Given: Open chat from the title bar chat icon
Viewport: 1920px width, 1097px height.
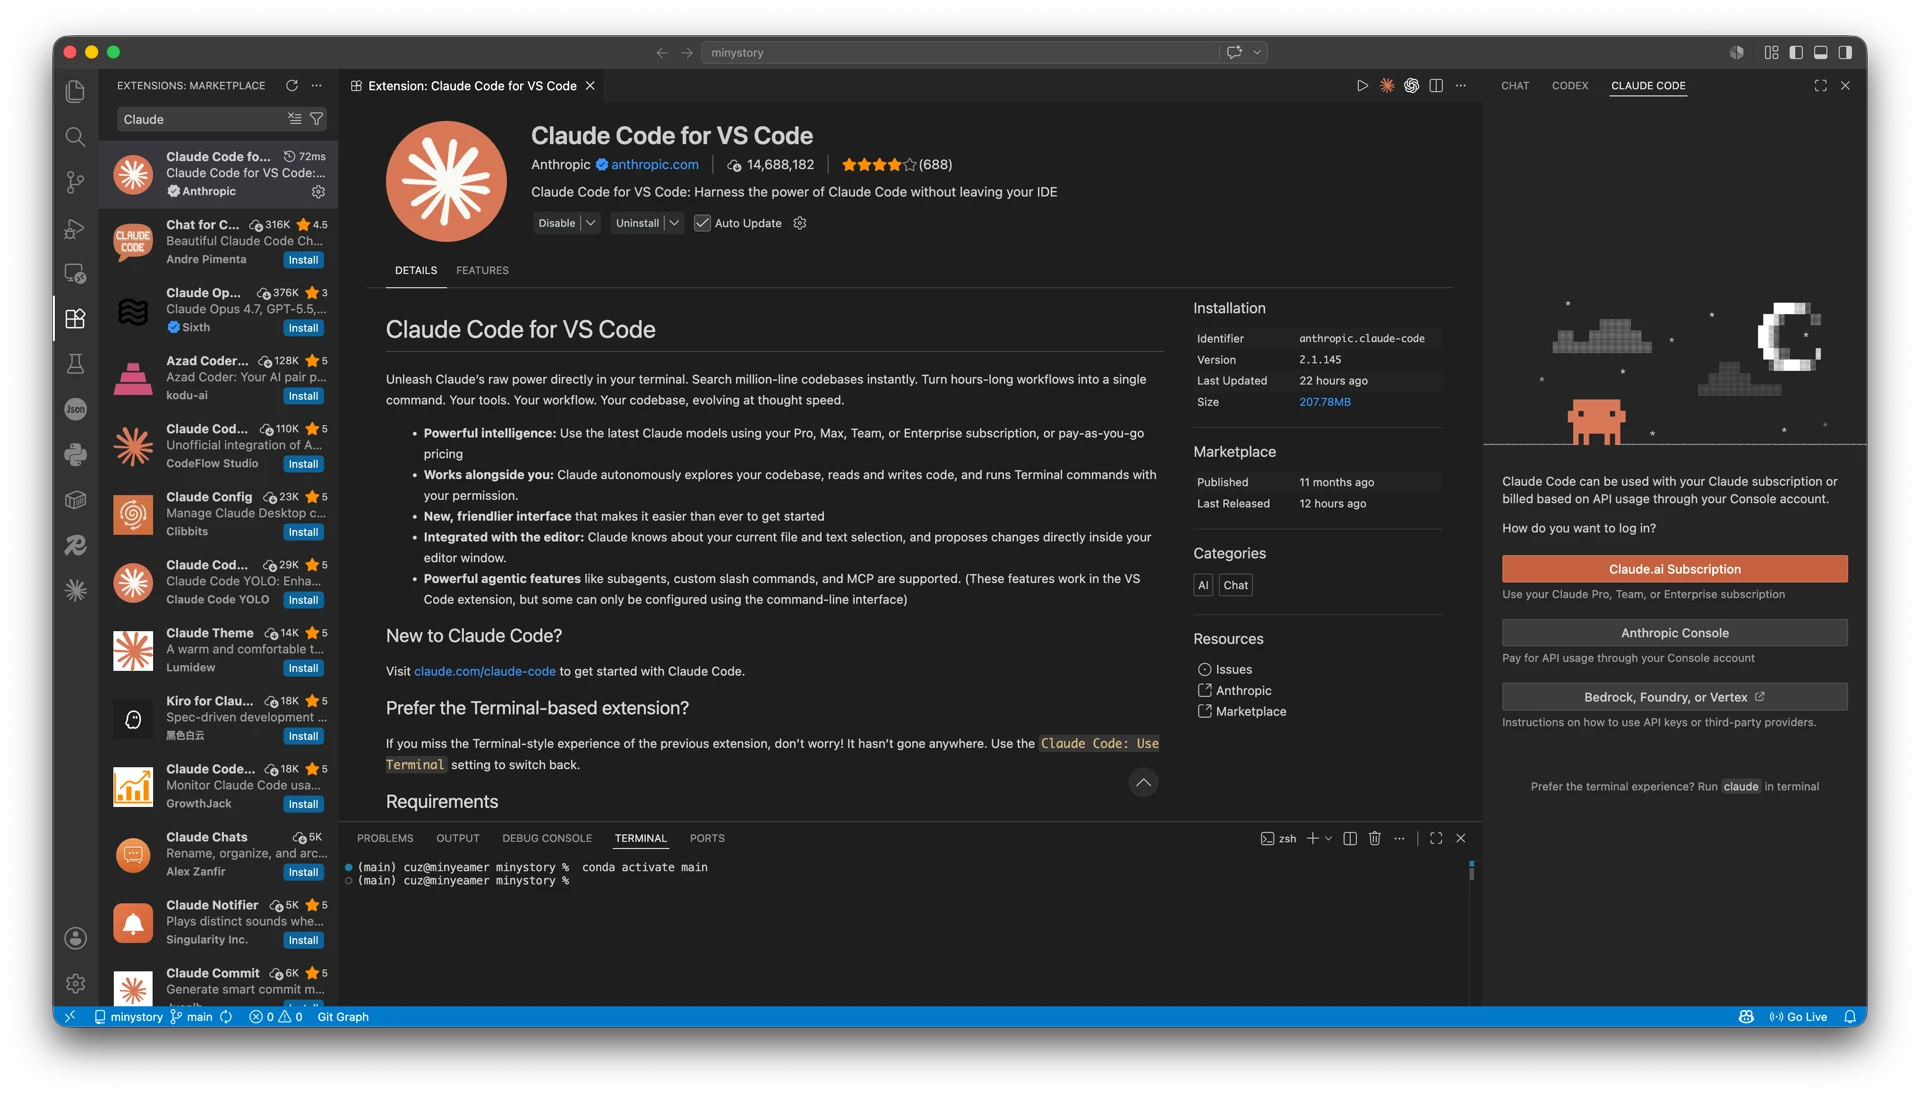Looking at the screenshot, I should point(1235,53).
